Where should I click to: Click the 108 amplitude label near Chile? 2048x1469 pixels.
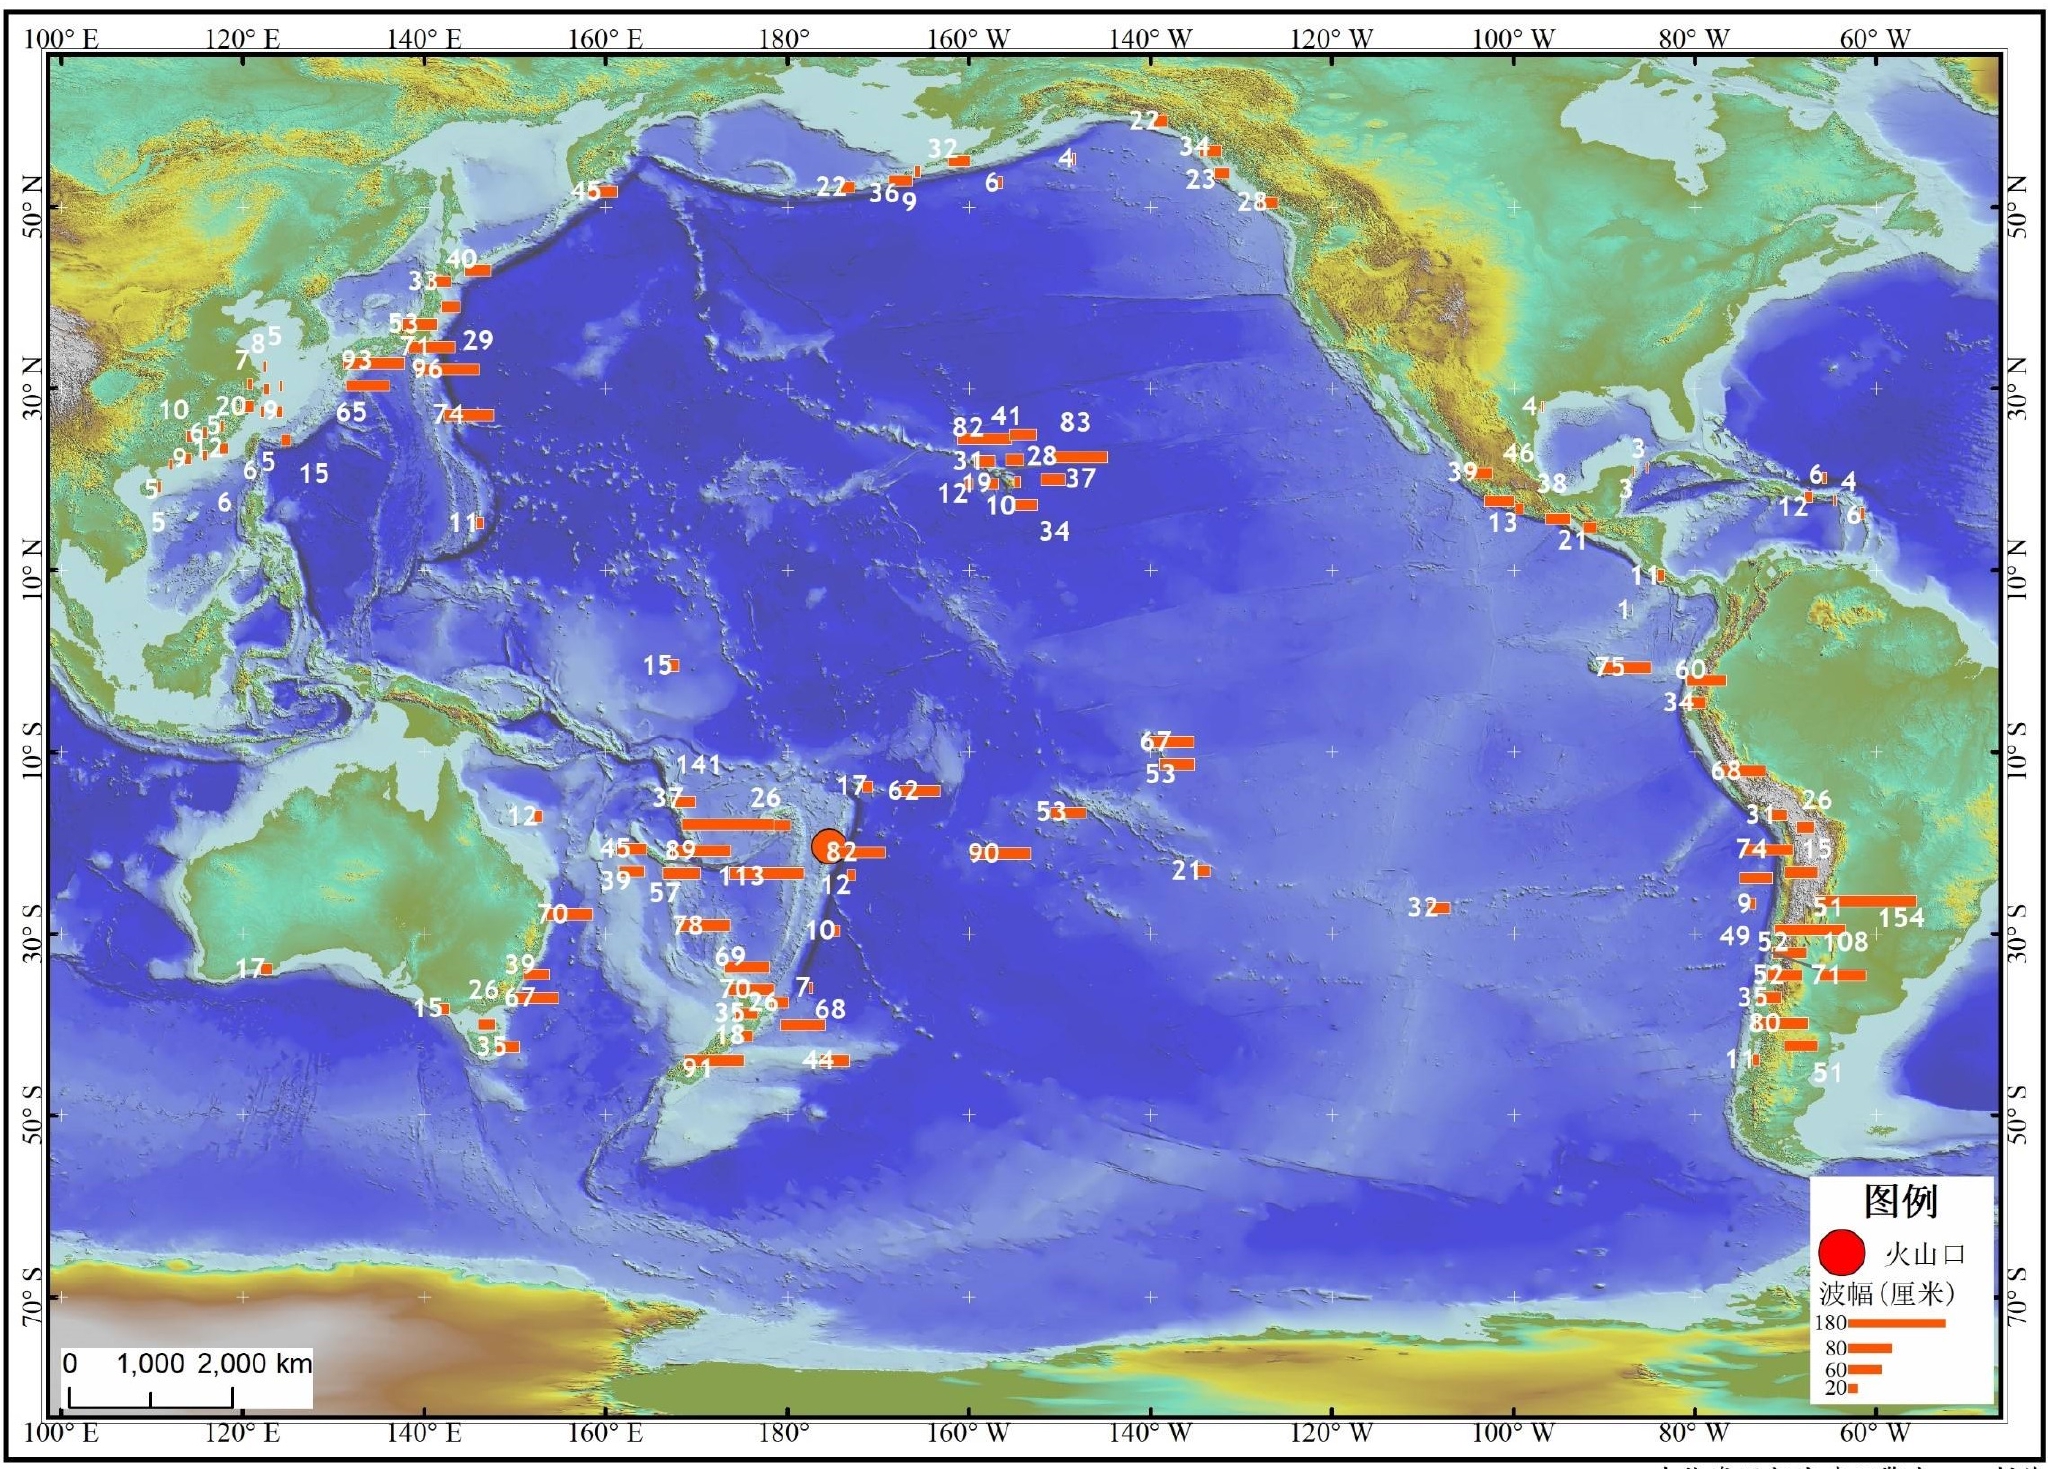click(1845, 941)
